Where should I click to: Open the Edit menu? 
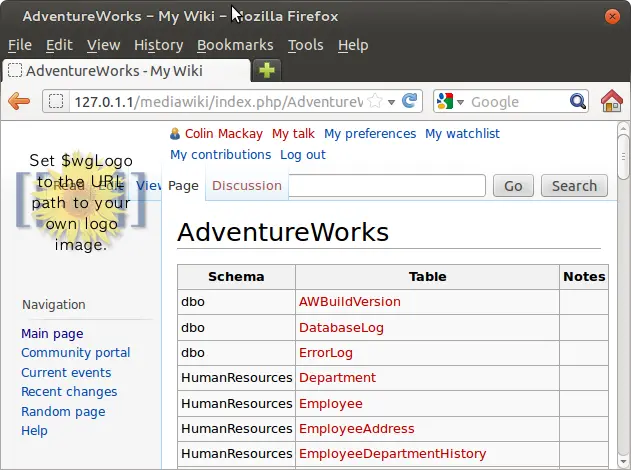(x=59, y=45)
